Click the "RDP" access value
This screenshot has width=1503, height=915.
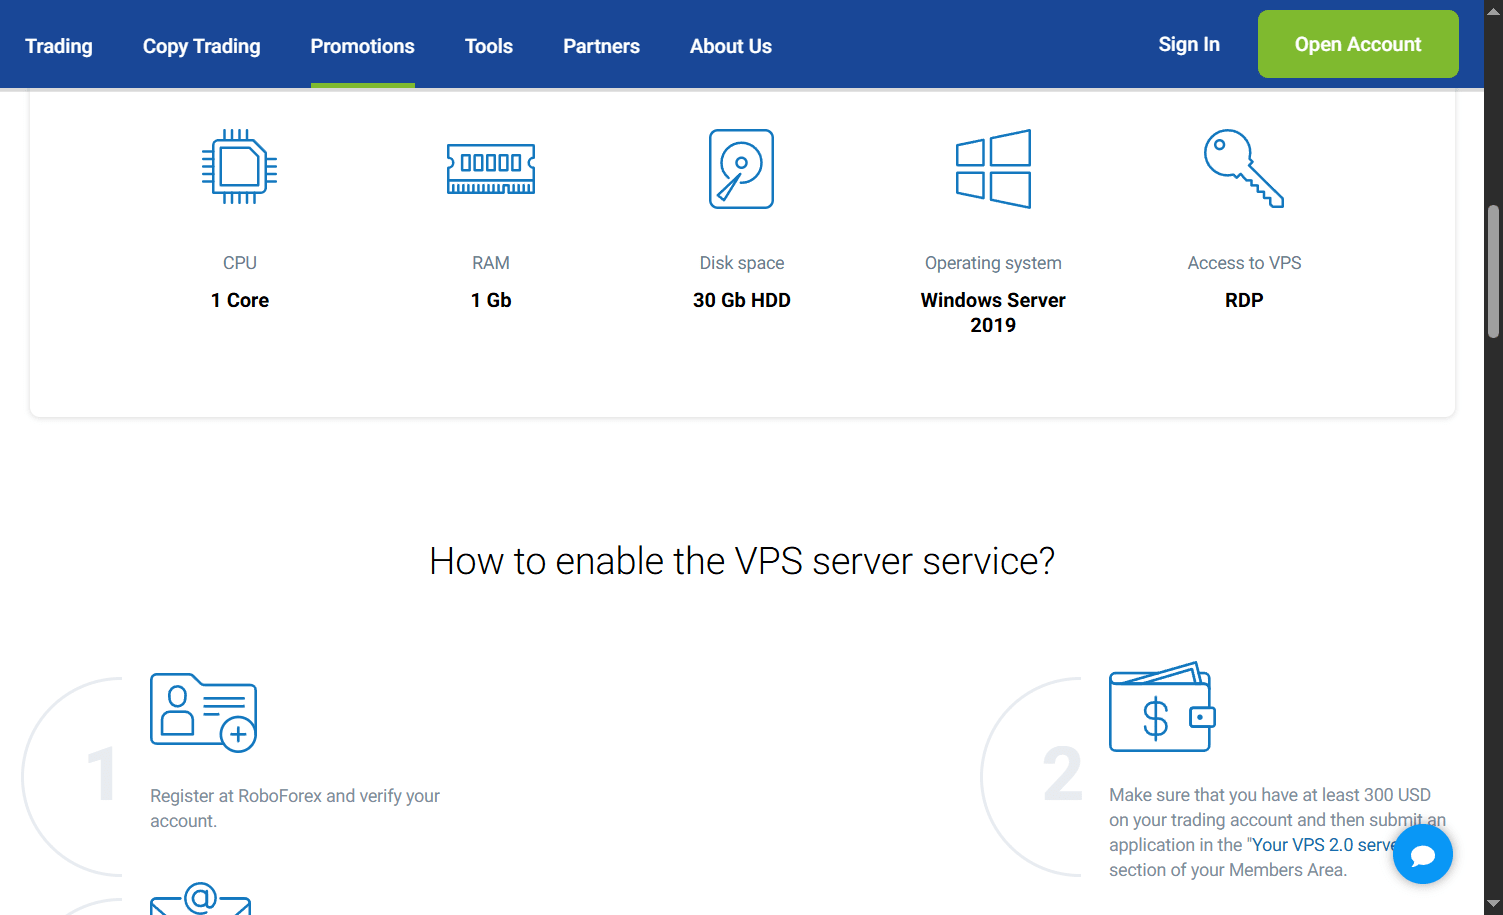click(x=1244, y=300)
